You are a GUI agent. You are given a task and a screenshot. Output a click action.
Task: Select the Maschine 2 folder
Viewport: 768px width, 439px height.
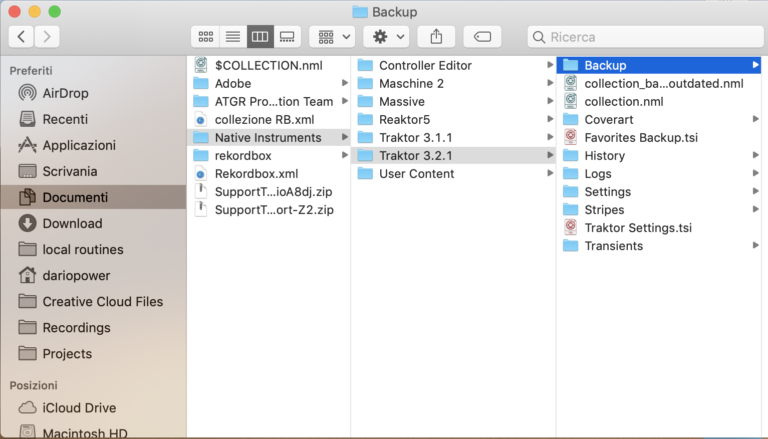pos(454,83)
